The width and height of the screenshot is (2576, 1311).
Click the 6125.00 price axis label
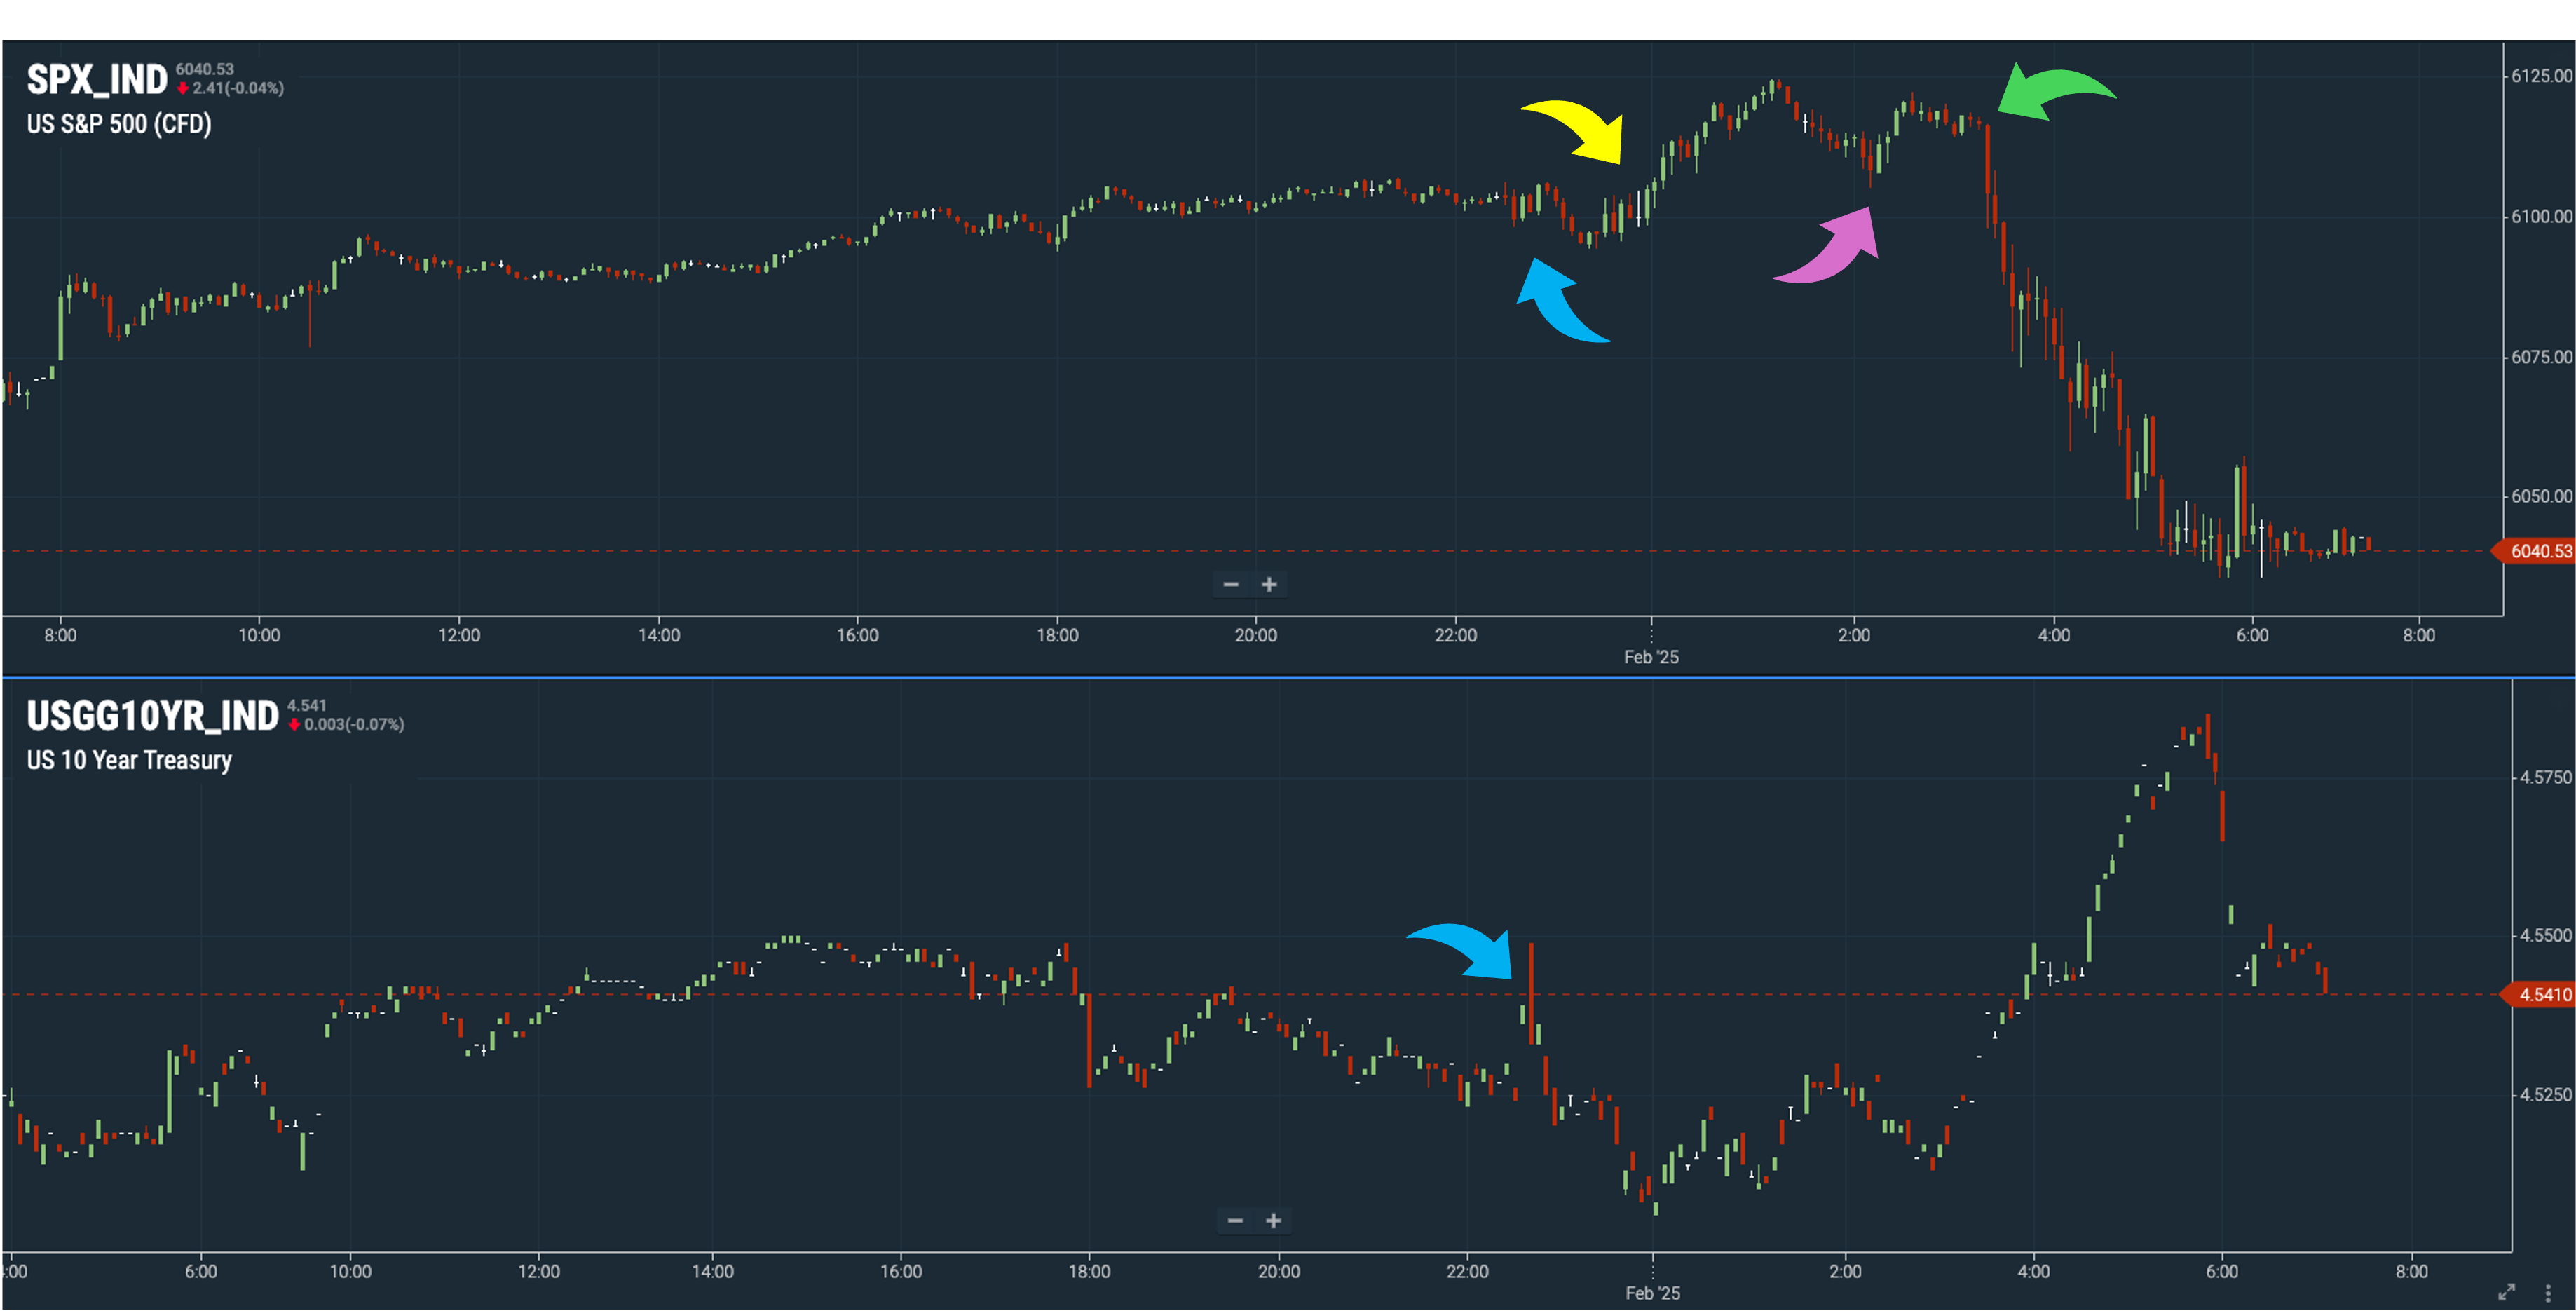[x=2541, y=76]
